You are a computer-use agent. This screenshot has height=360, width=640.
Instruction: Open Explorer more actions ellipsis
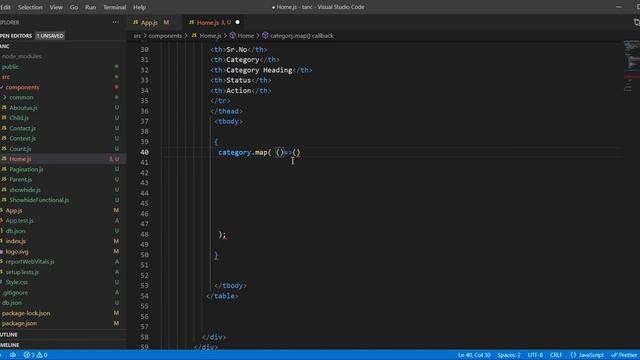116,22
